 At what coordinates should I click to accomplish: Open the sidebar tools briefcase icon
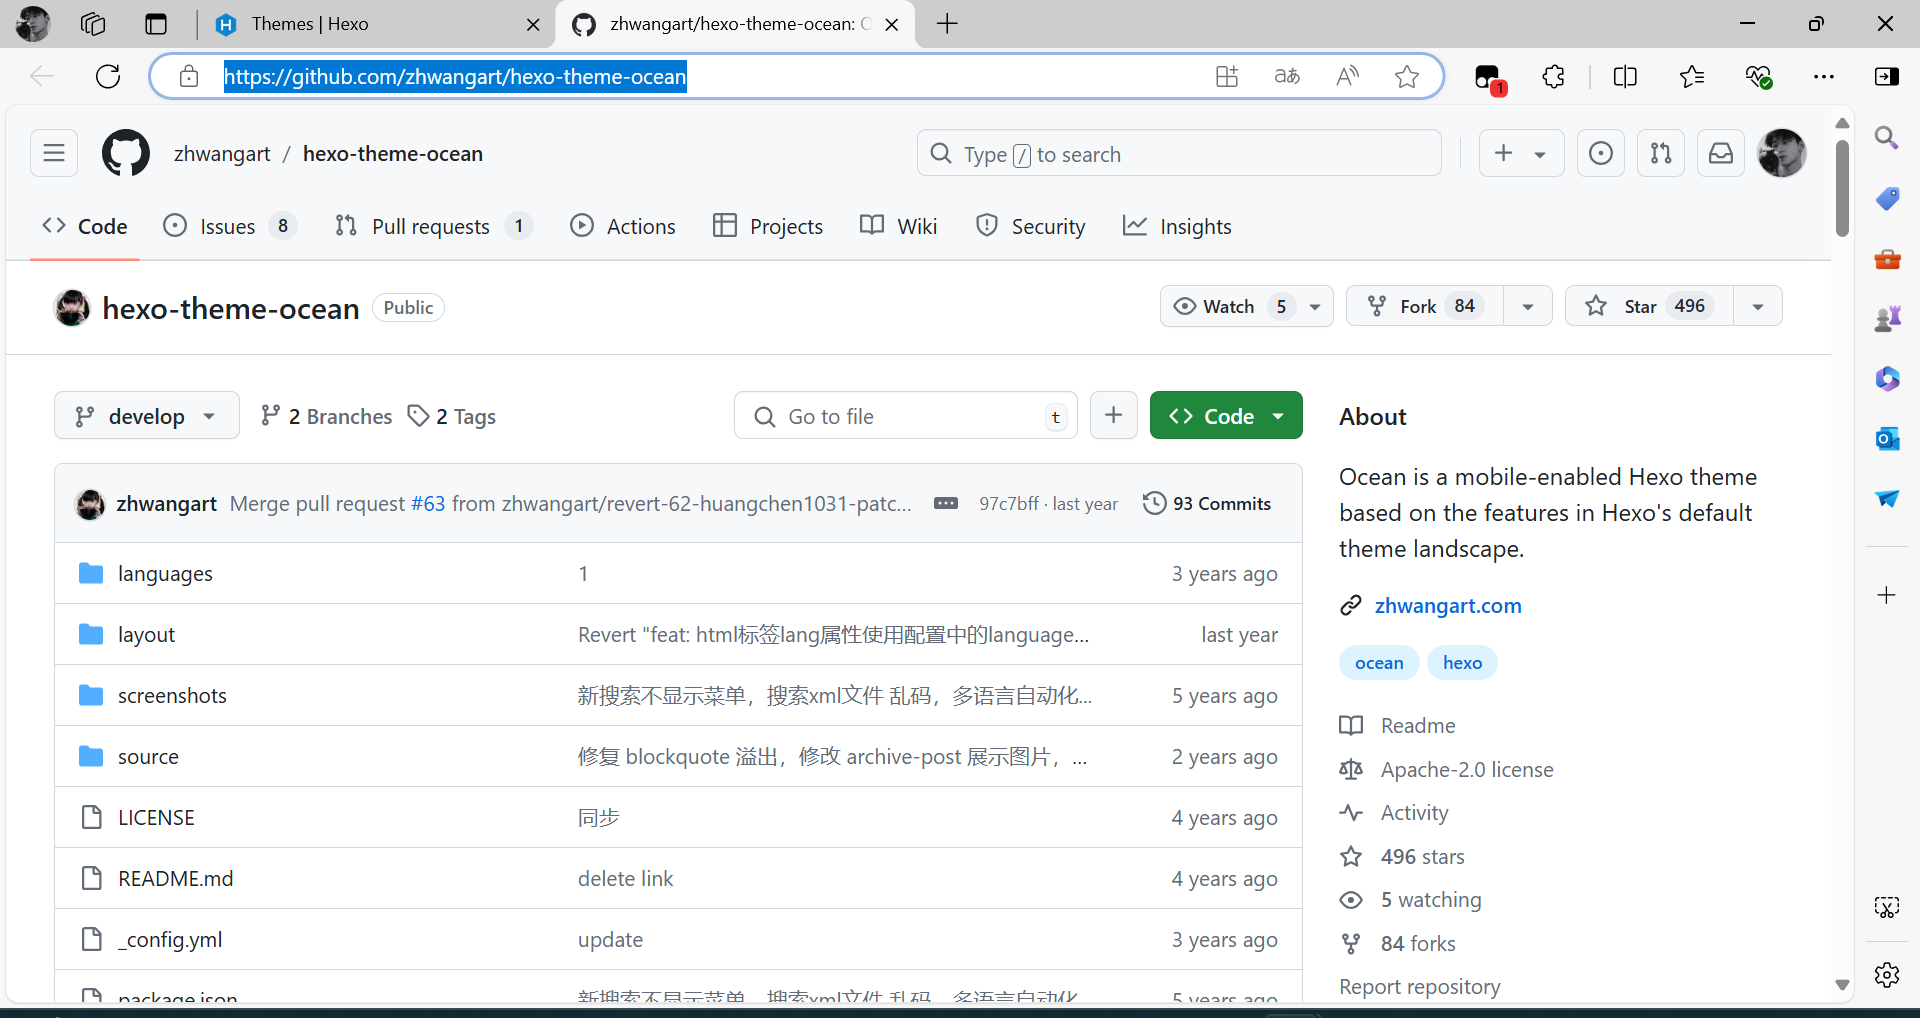(1887, 259)
